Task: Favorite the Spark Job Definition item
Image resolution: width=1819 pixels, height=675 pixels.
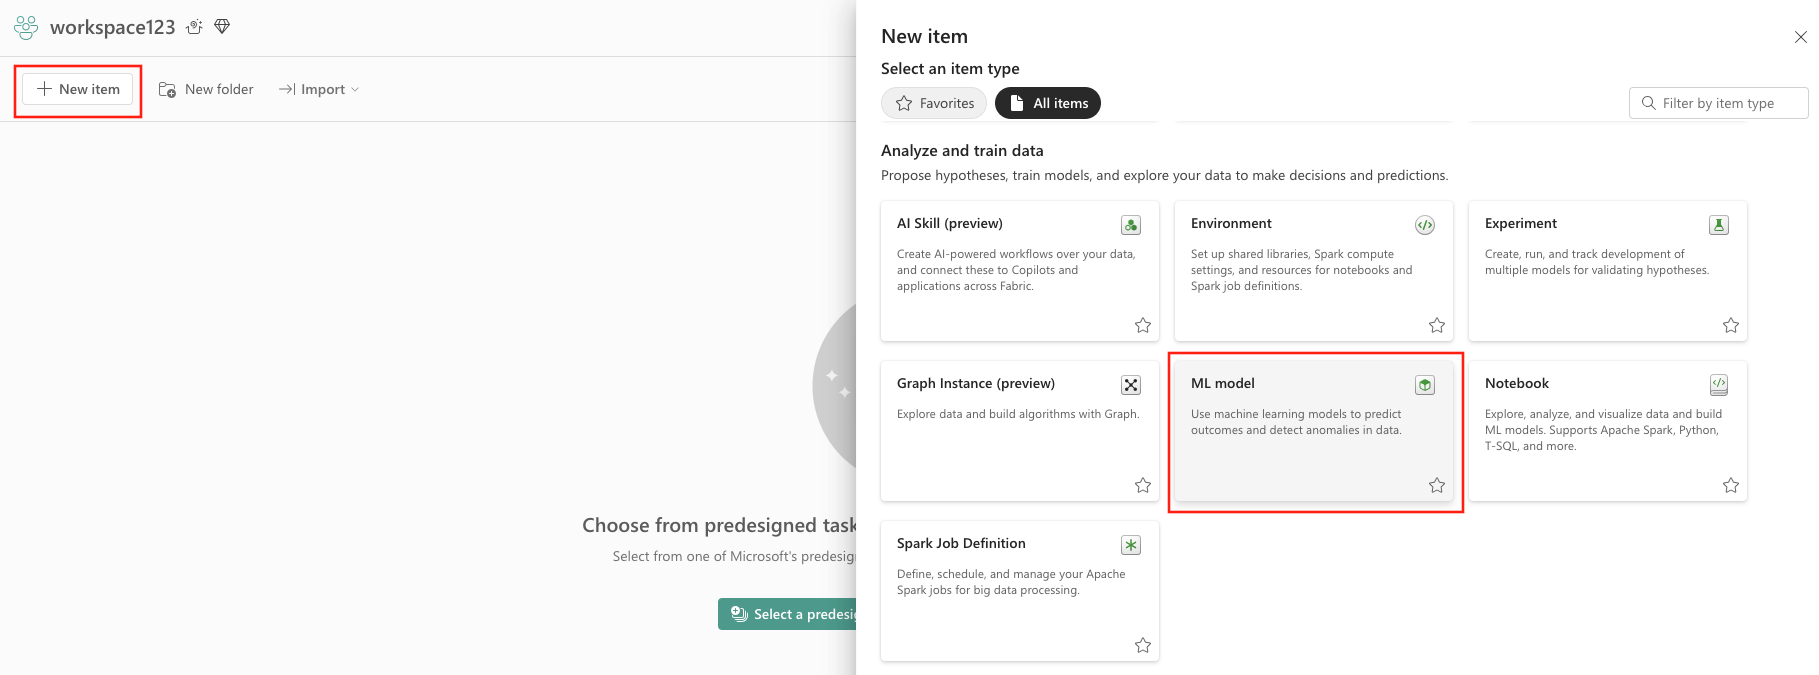Action: coord(1143,645)
